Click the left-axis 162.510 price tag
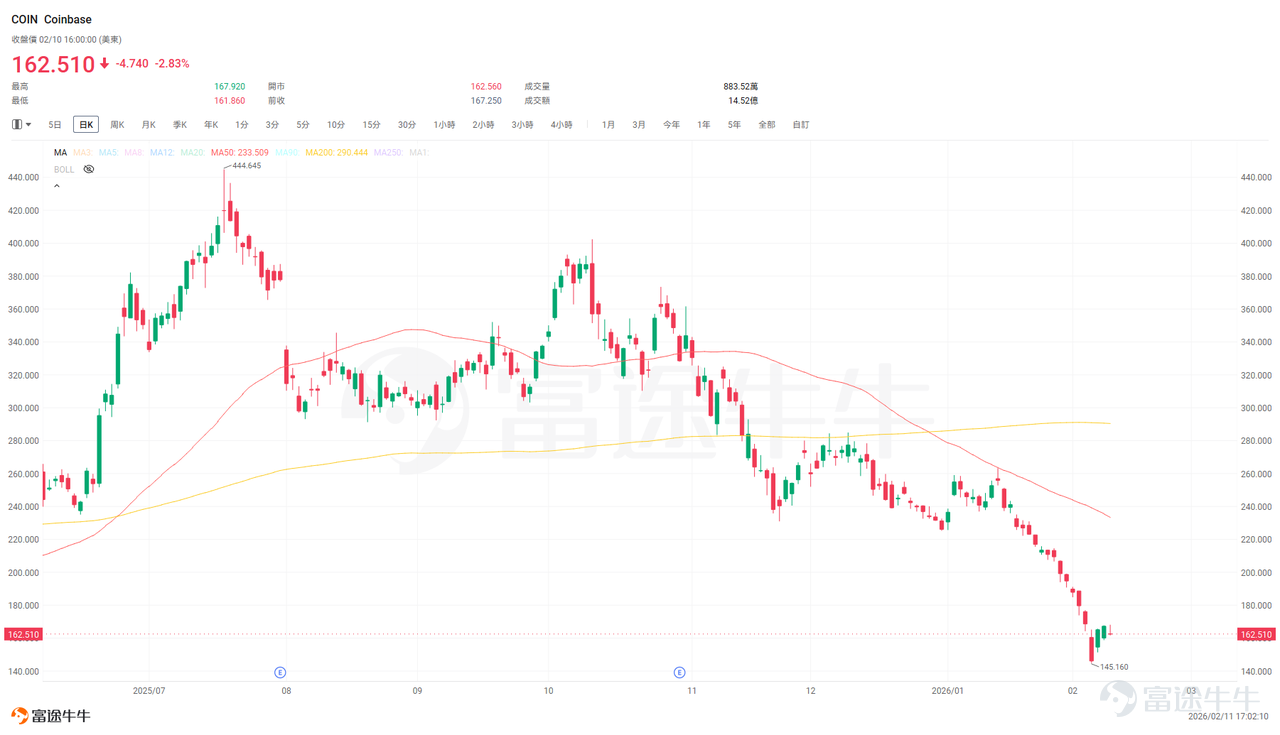This screenshot has height=735, width=1280. 22,634
